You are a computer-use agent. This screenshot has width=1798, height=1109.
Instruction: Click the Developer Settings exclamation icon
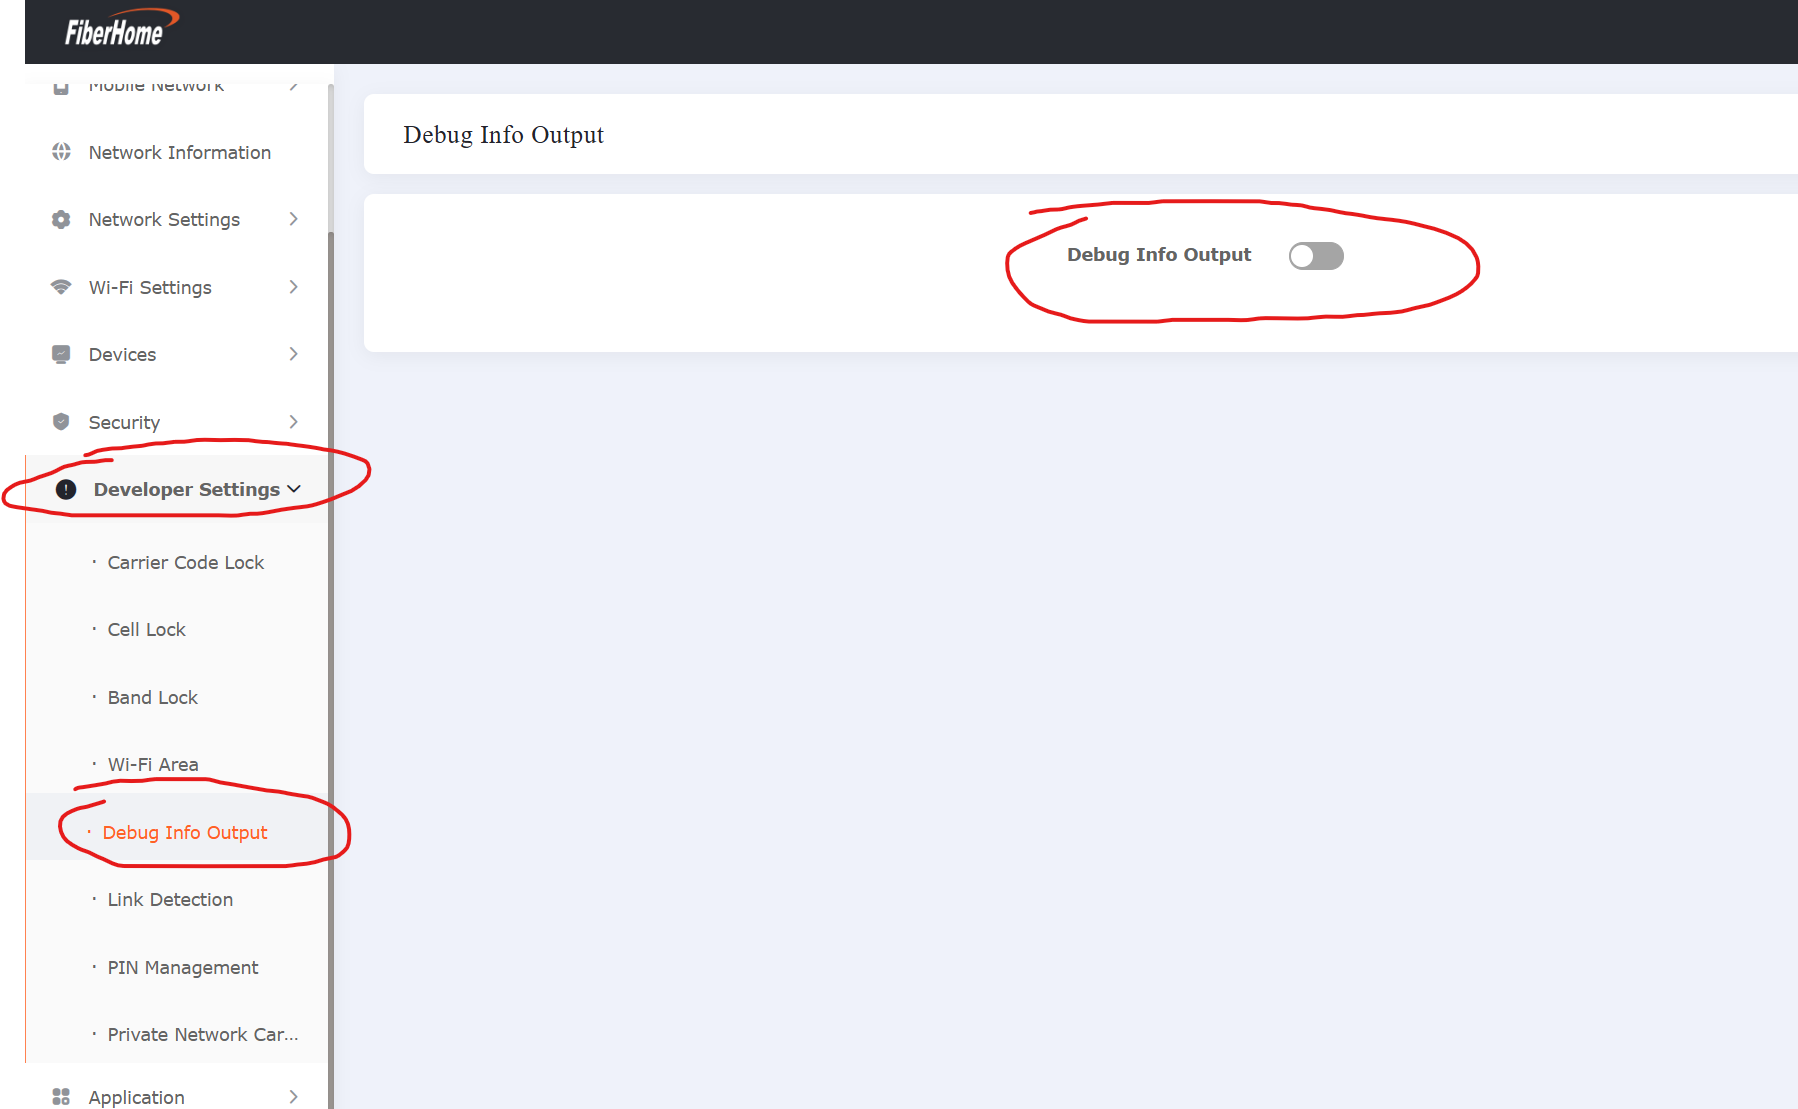click(66, 489)
